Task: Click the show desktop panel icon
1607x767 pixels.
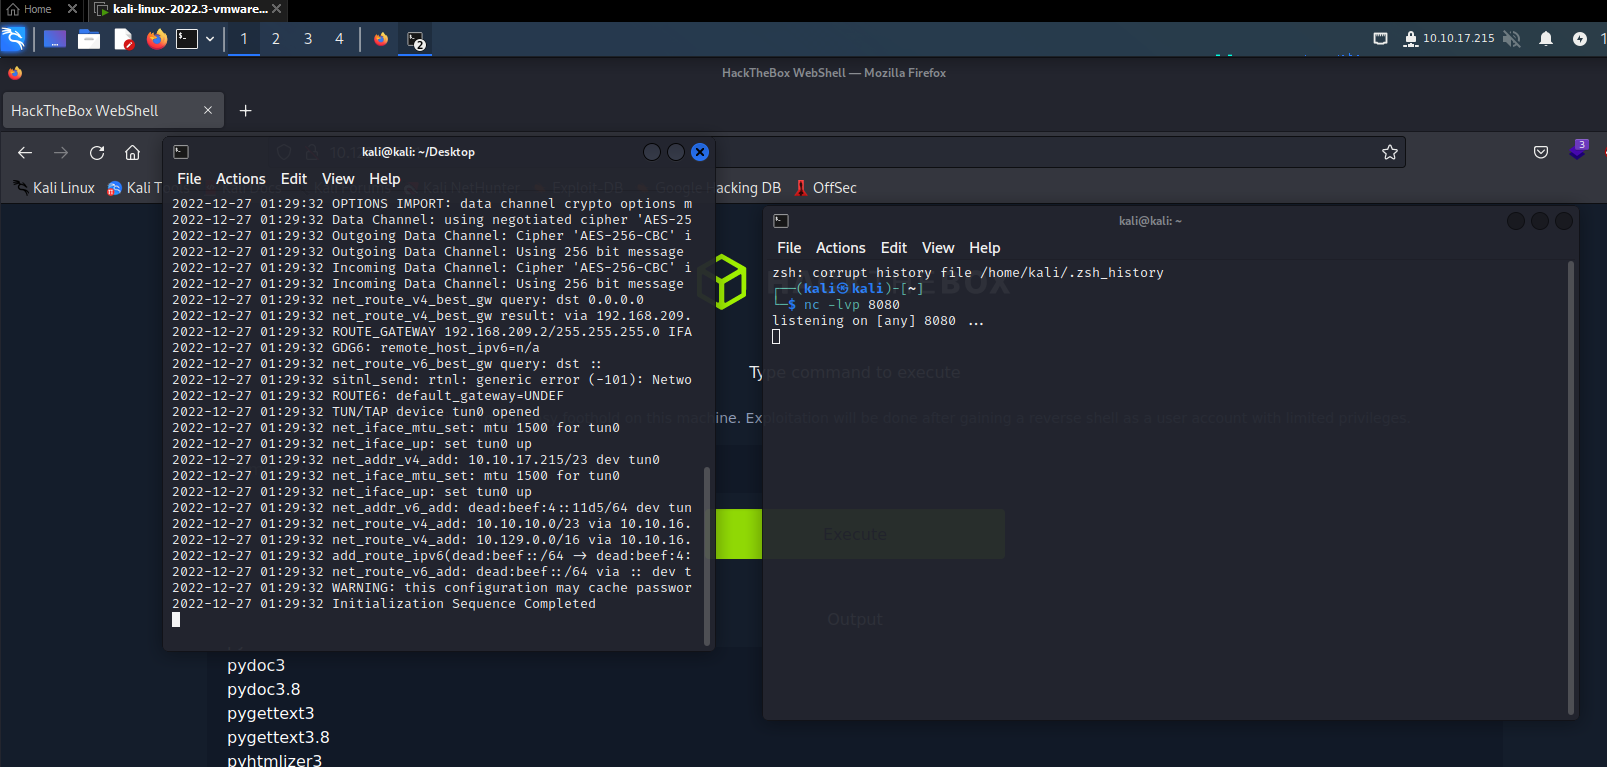Action: point(55,39)
